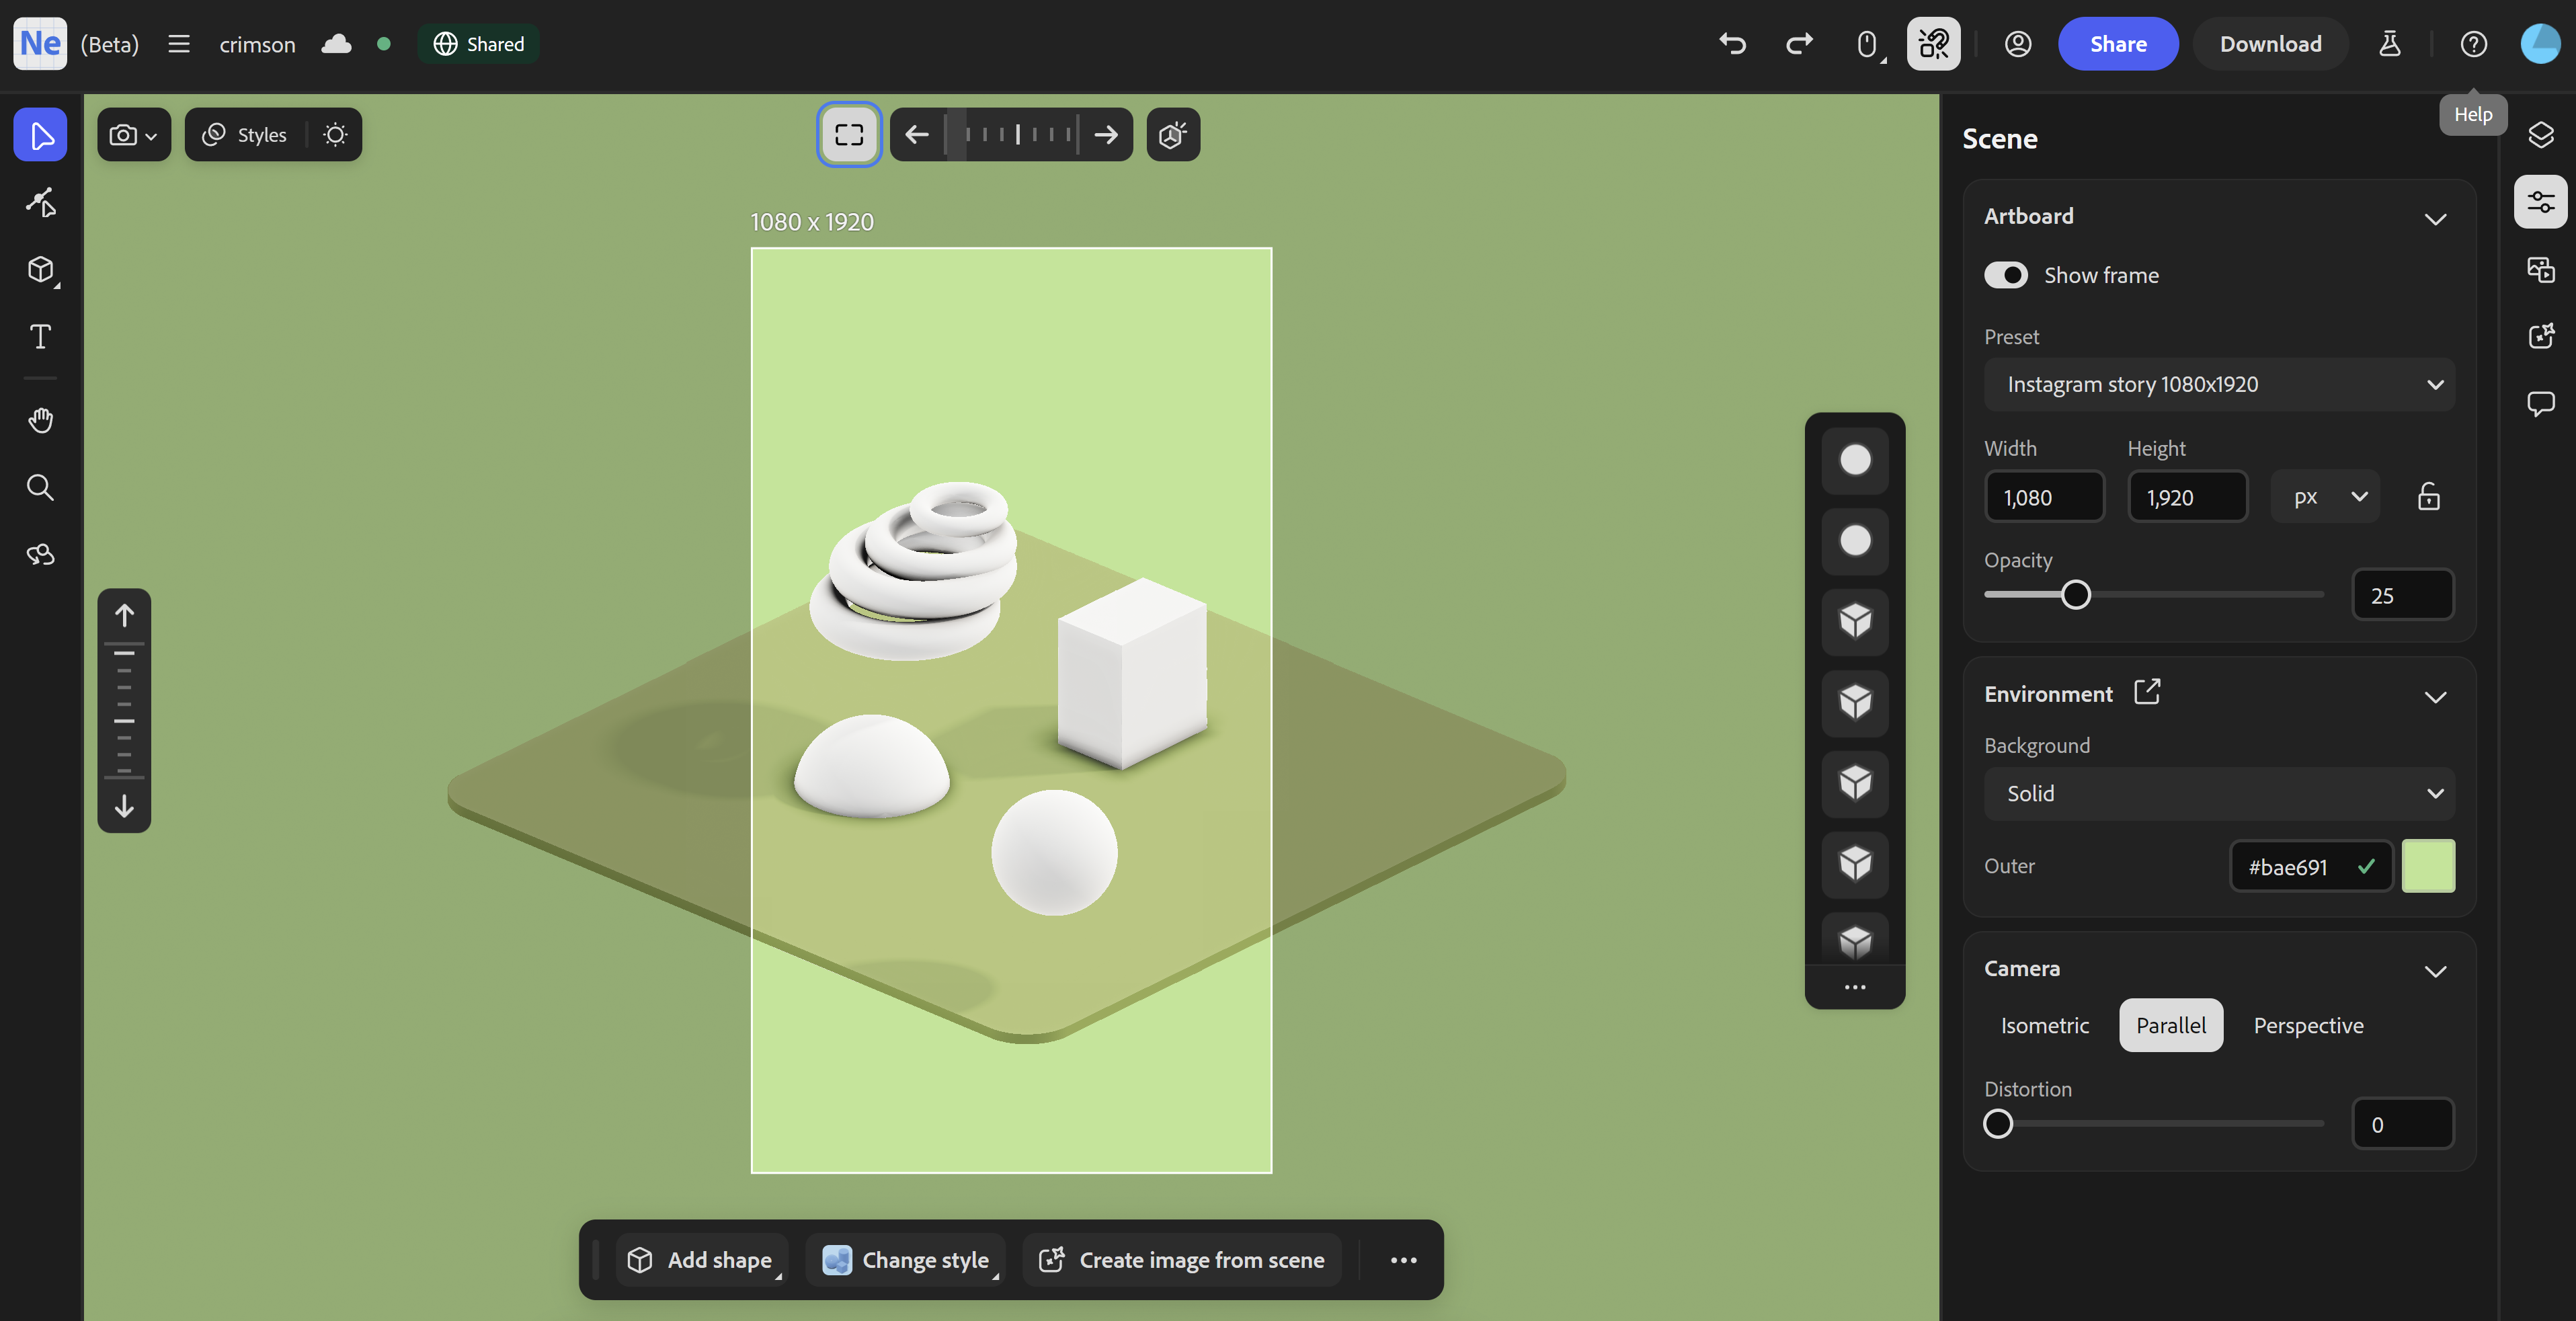Click the Opacity value field
The image size is (2576, 1321).
[x=2402, y=595]
